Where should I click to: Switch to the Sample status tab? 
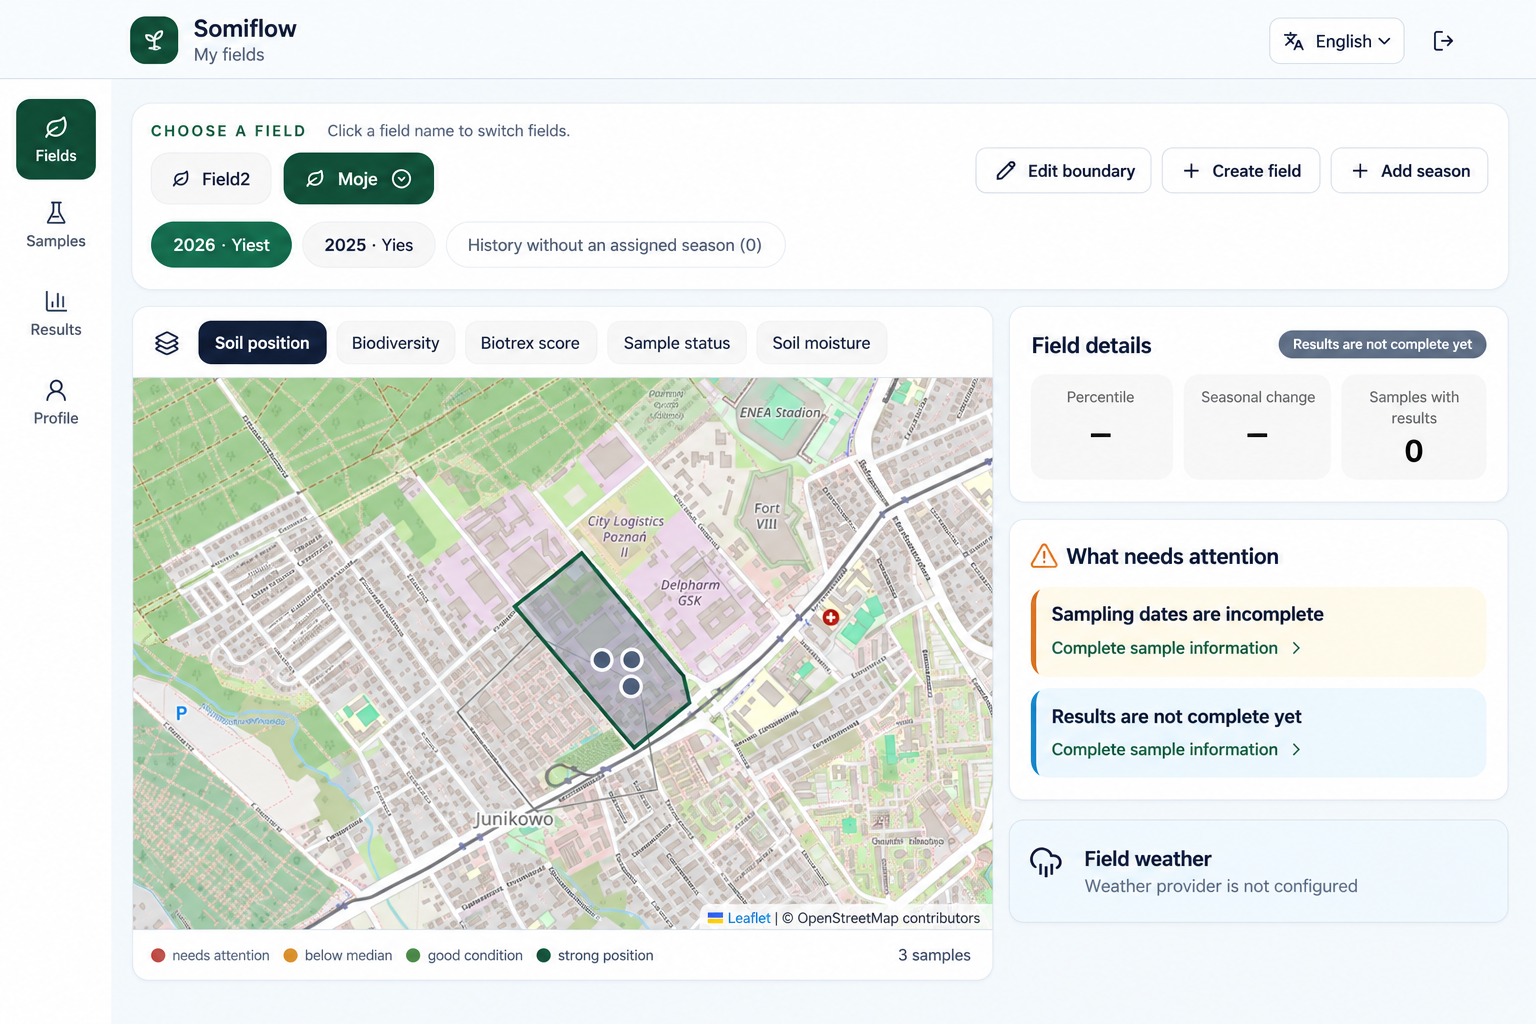[x=677, y=343]
